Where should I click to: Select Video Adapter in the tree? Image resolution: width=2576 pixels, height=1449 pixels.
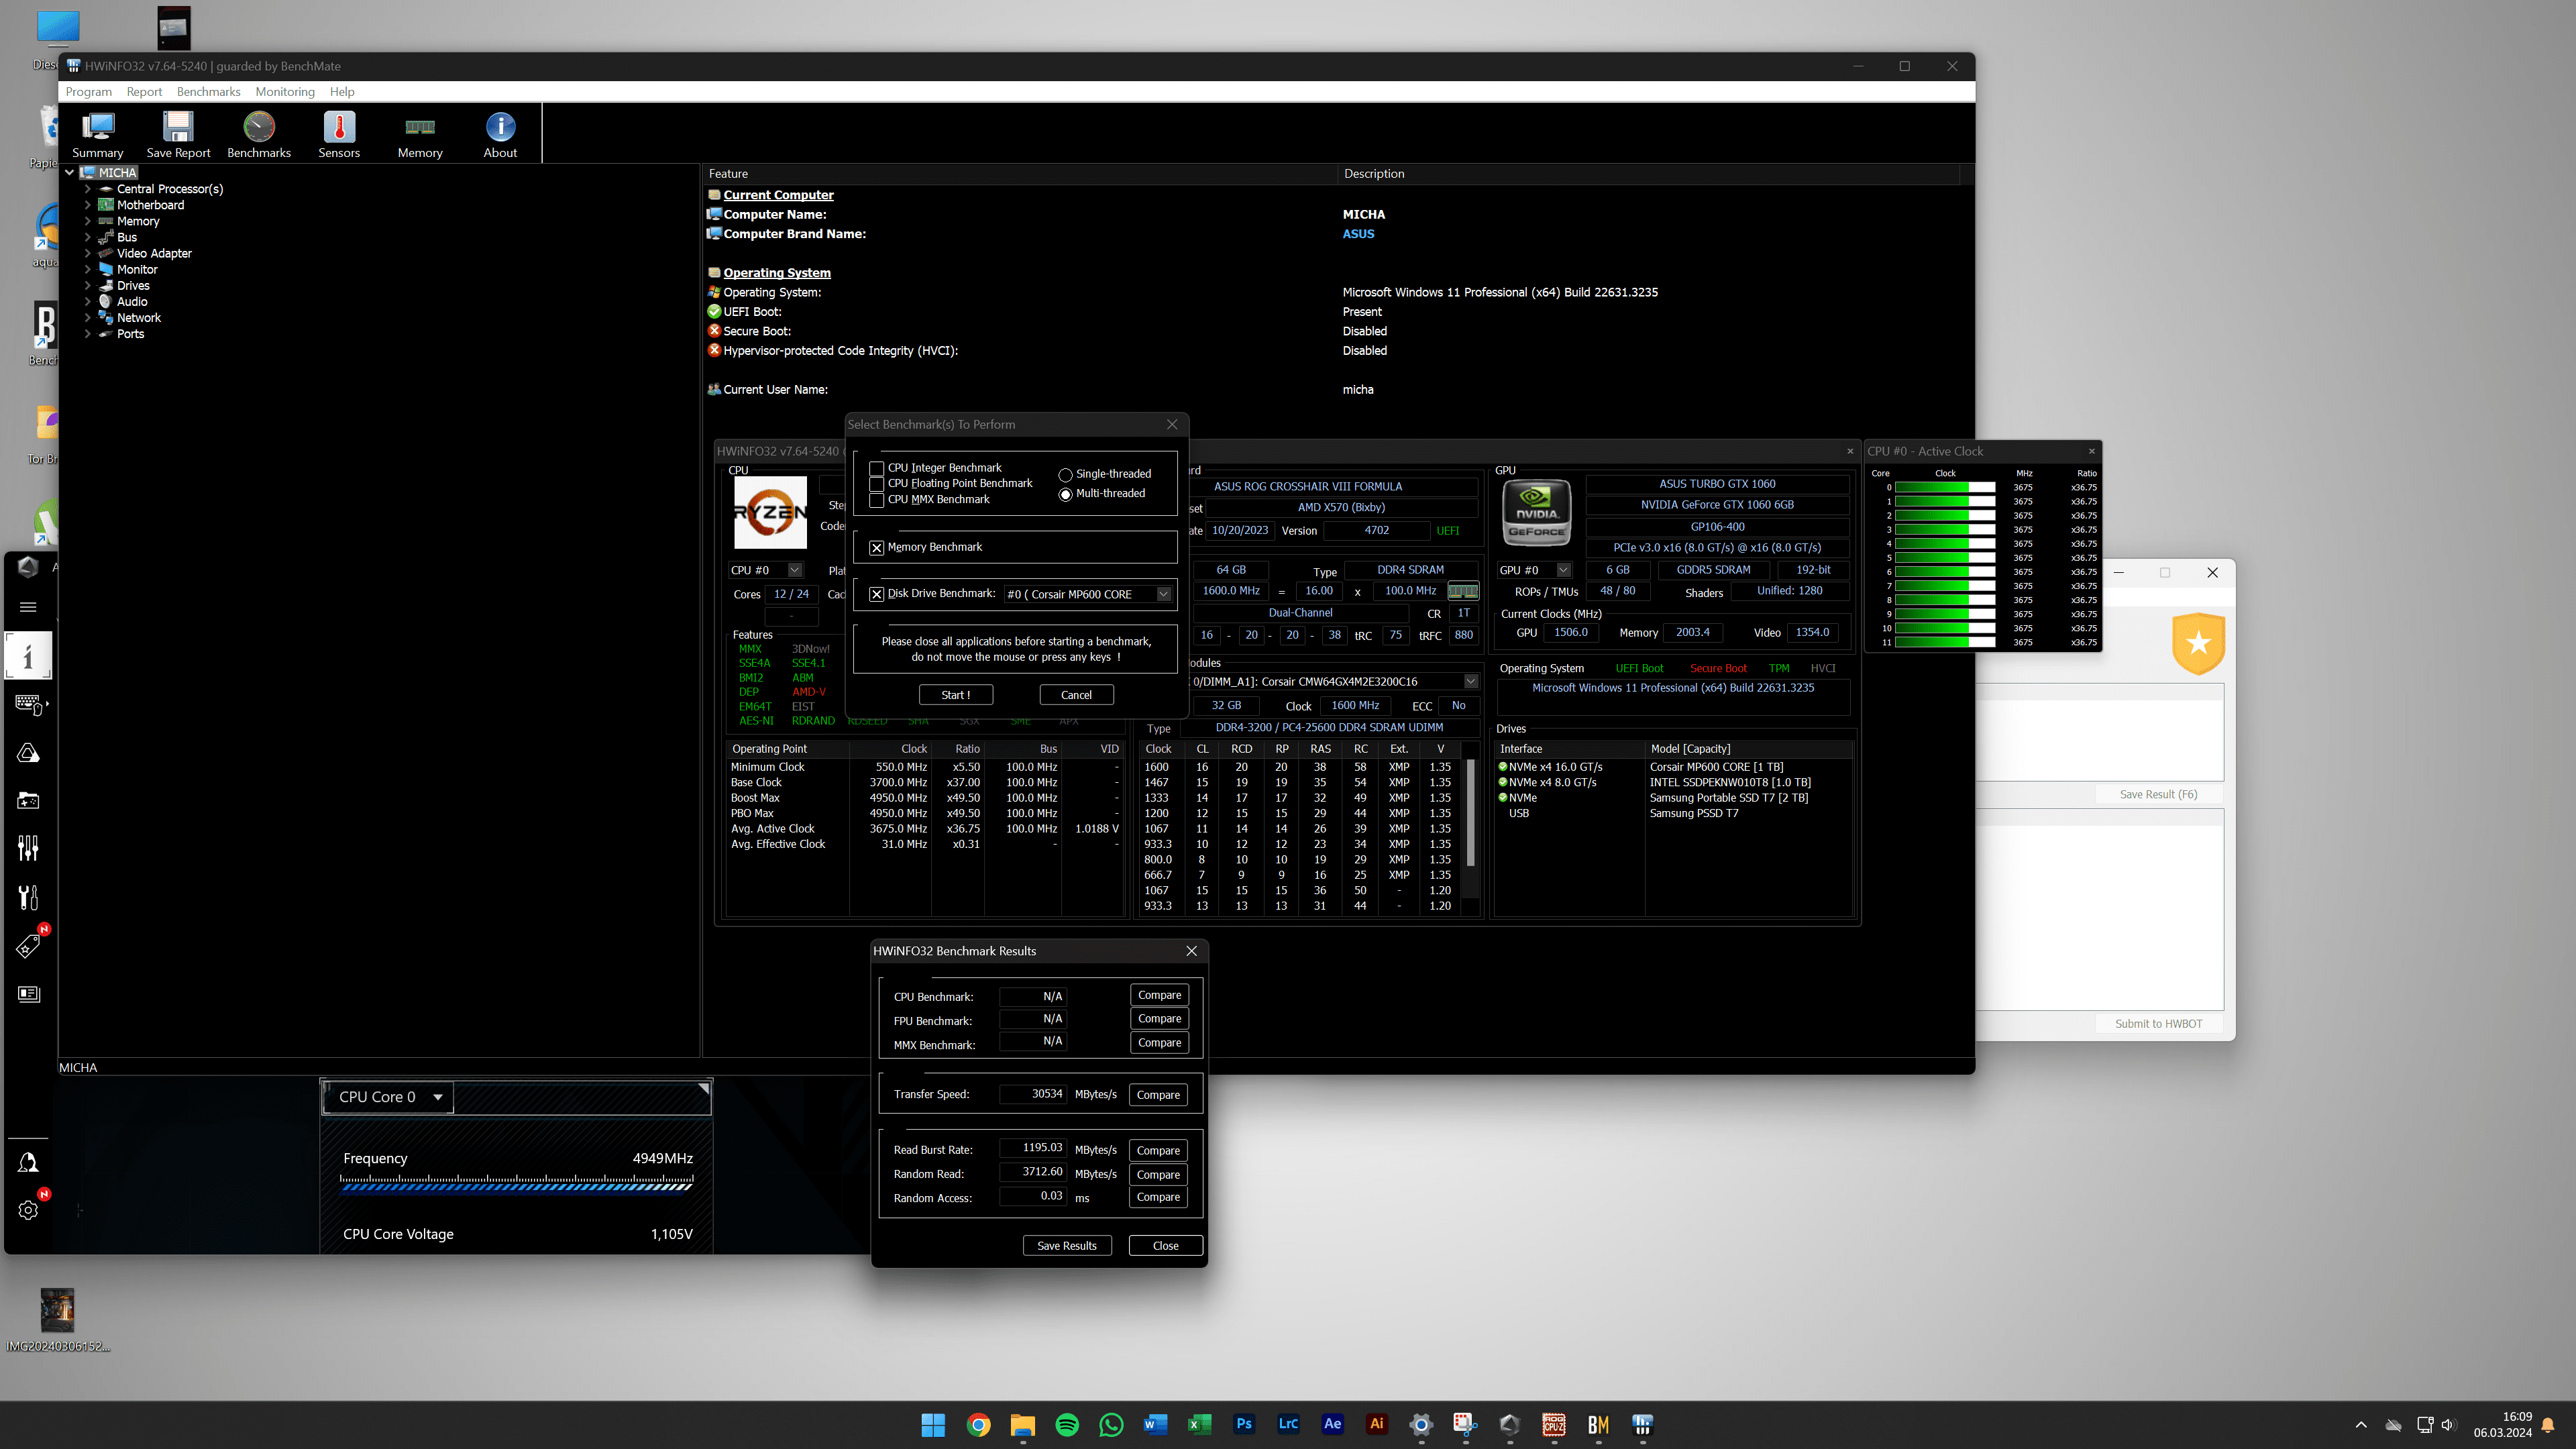click(x=154, y=254)
